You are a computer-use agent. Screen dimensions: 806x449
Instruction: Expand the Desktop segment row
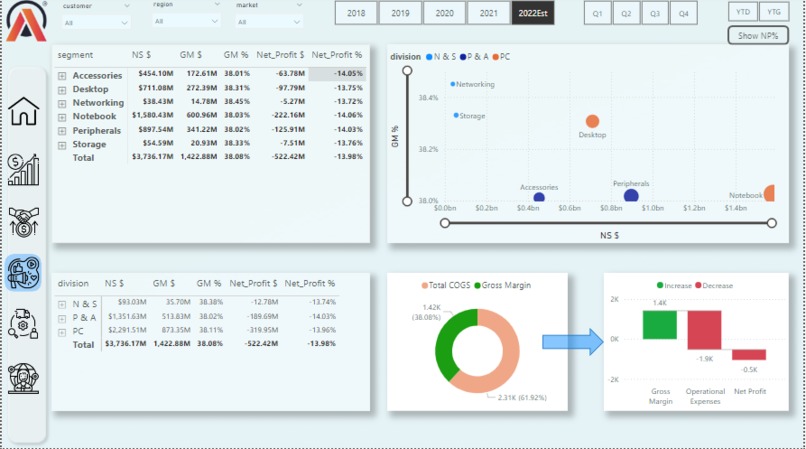click(62, 89)
